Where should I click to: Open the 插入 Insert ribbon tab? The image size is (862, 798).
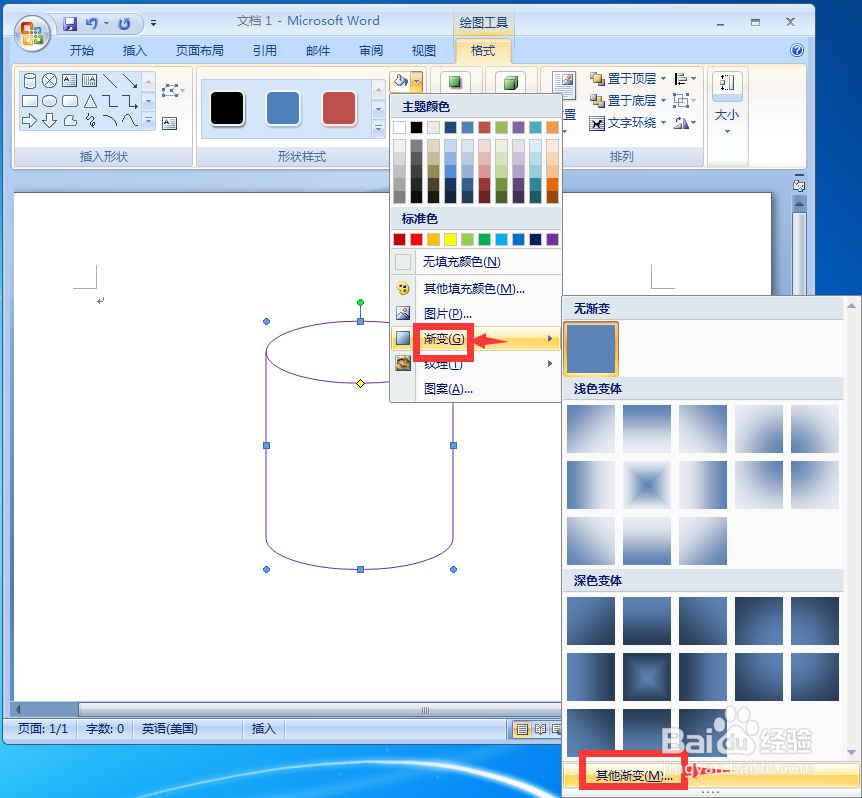(x=134, y=51)
